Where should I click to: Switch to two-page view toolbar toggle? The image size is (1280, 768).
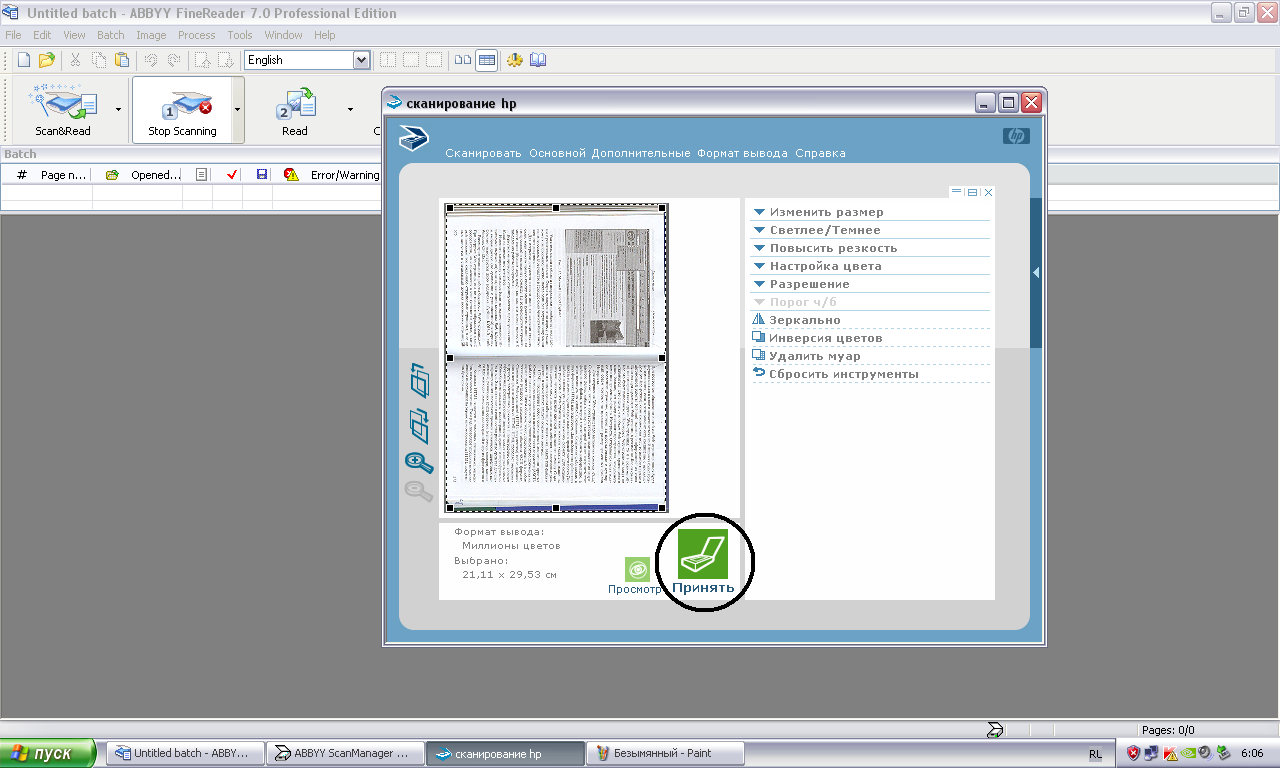coord(463,60)
